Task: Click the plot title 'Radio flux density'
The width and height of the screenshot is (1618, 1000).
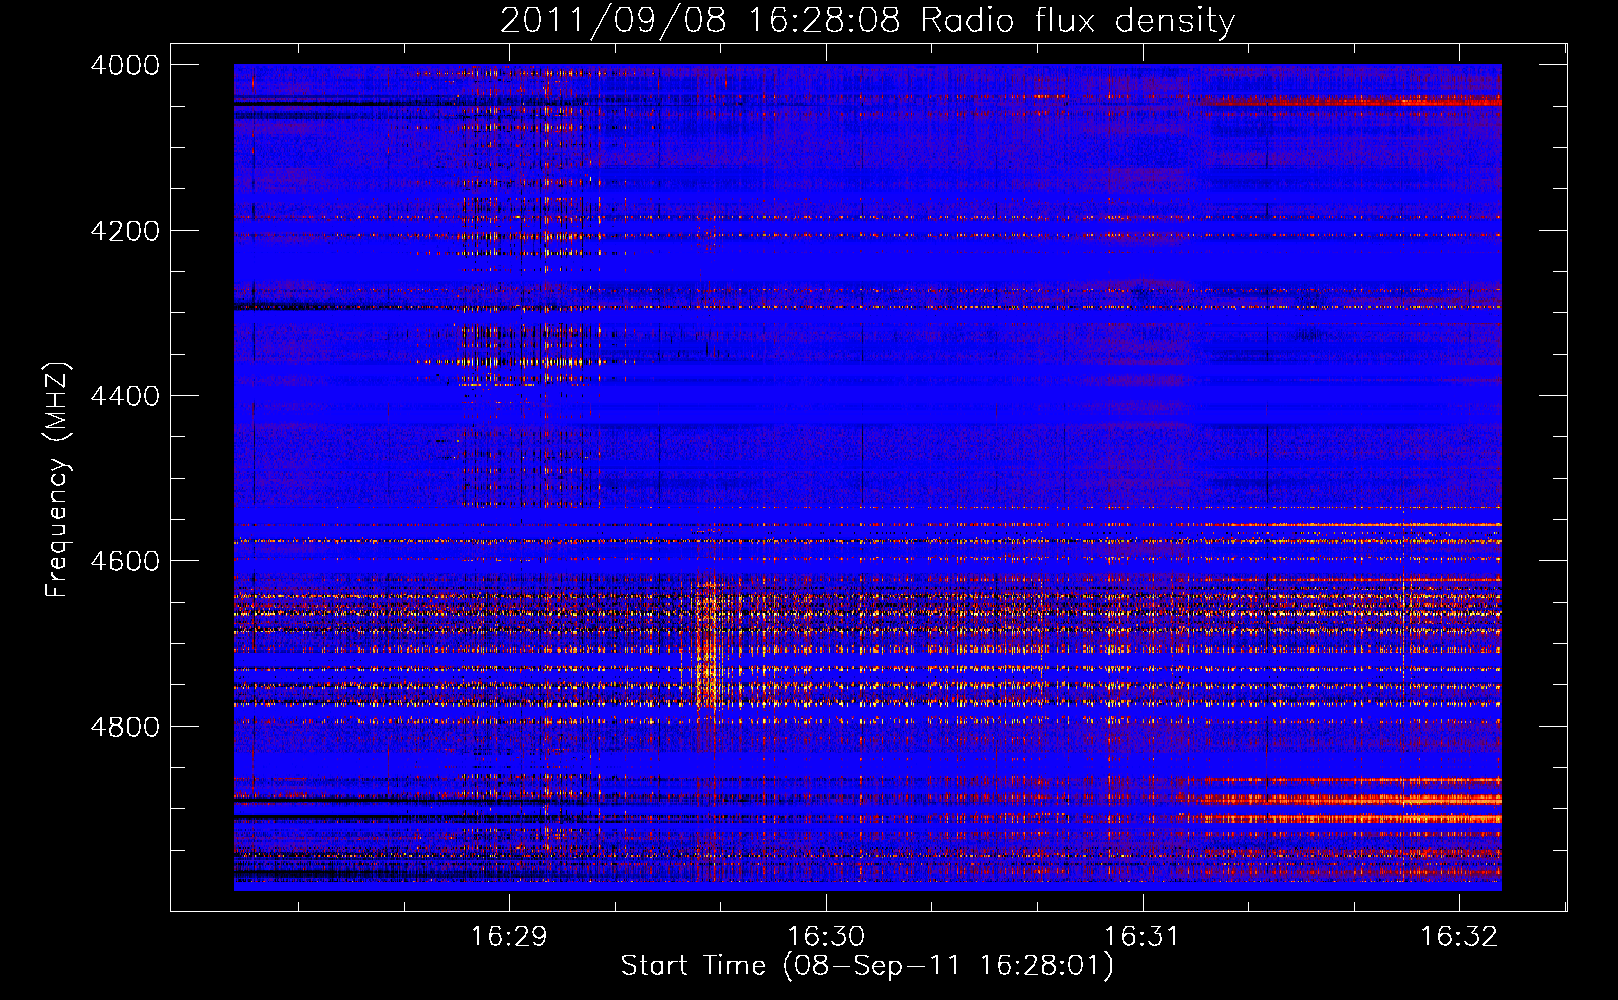Action: (x=1078, y=21)
